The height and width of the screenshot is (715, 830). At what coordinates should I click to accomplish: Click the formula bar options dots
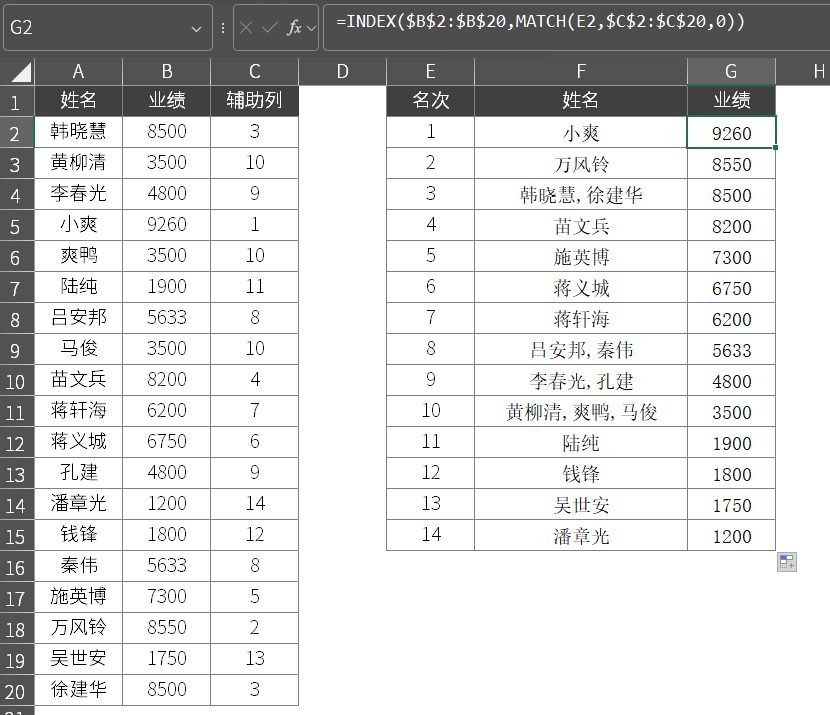pos(223,28)
